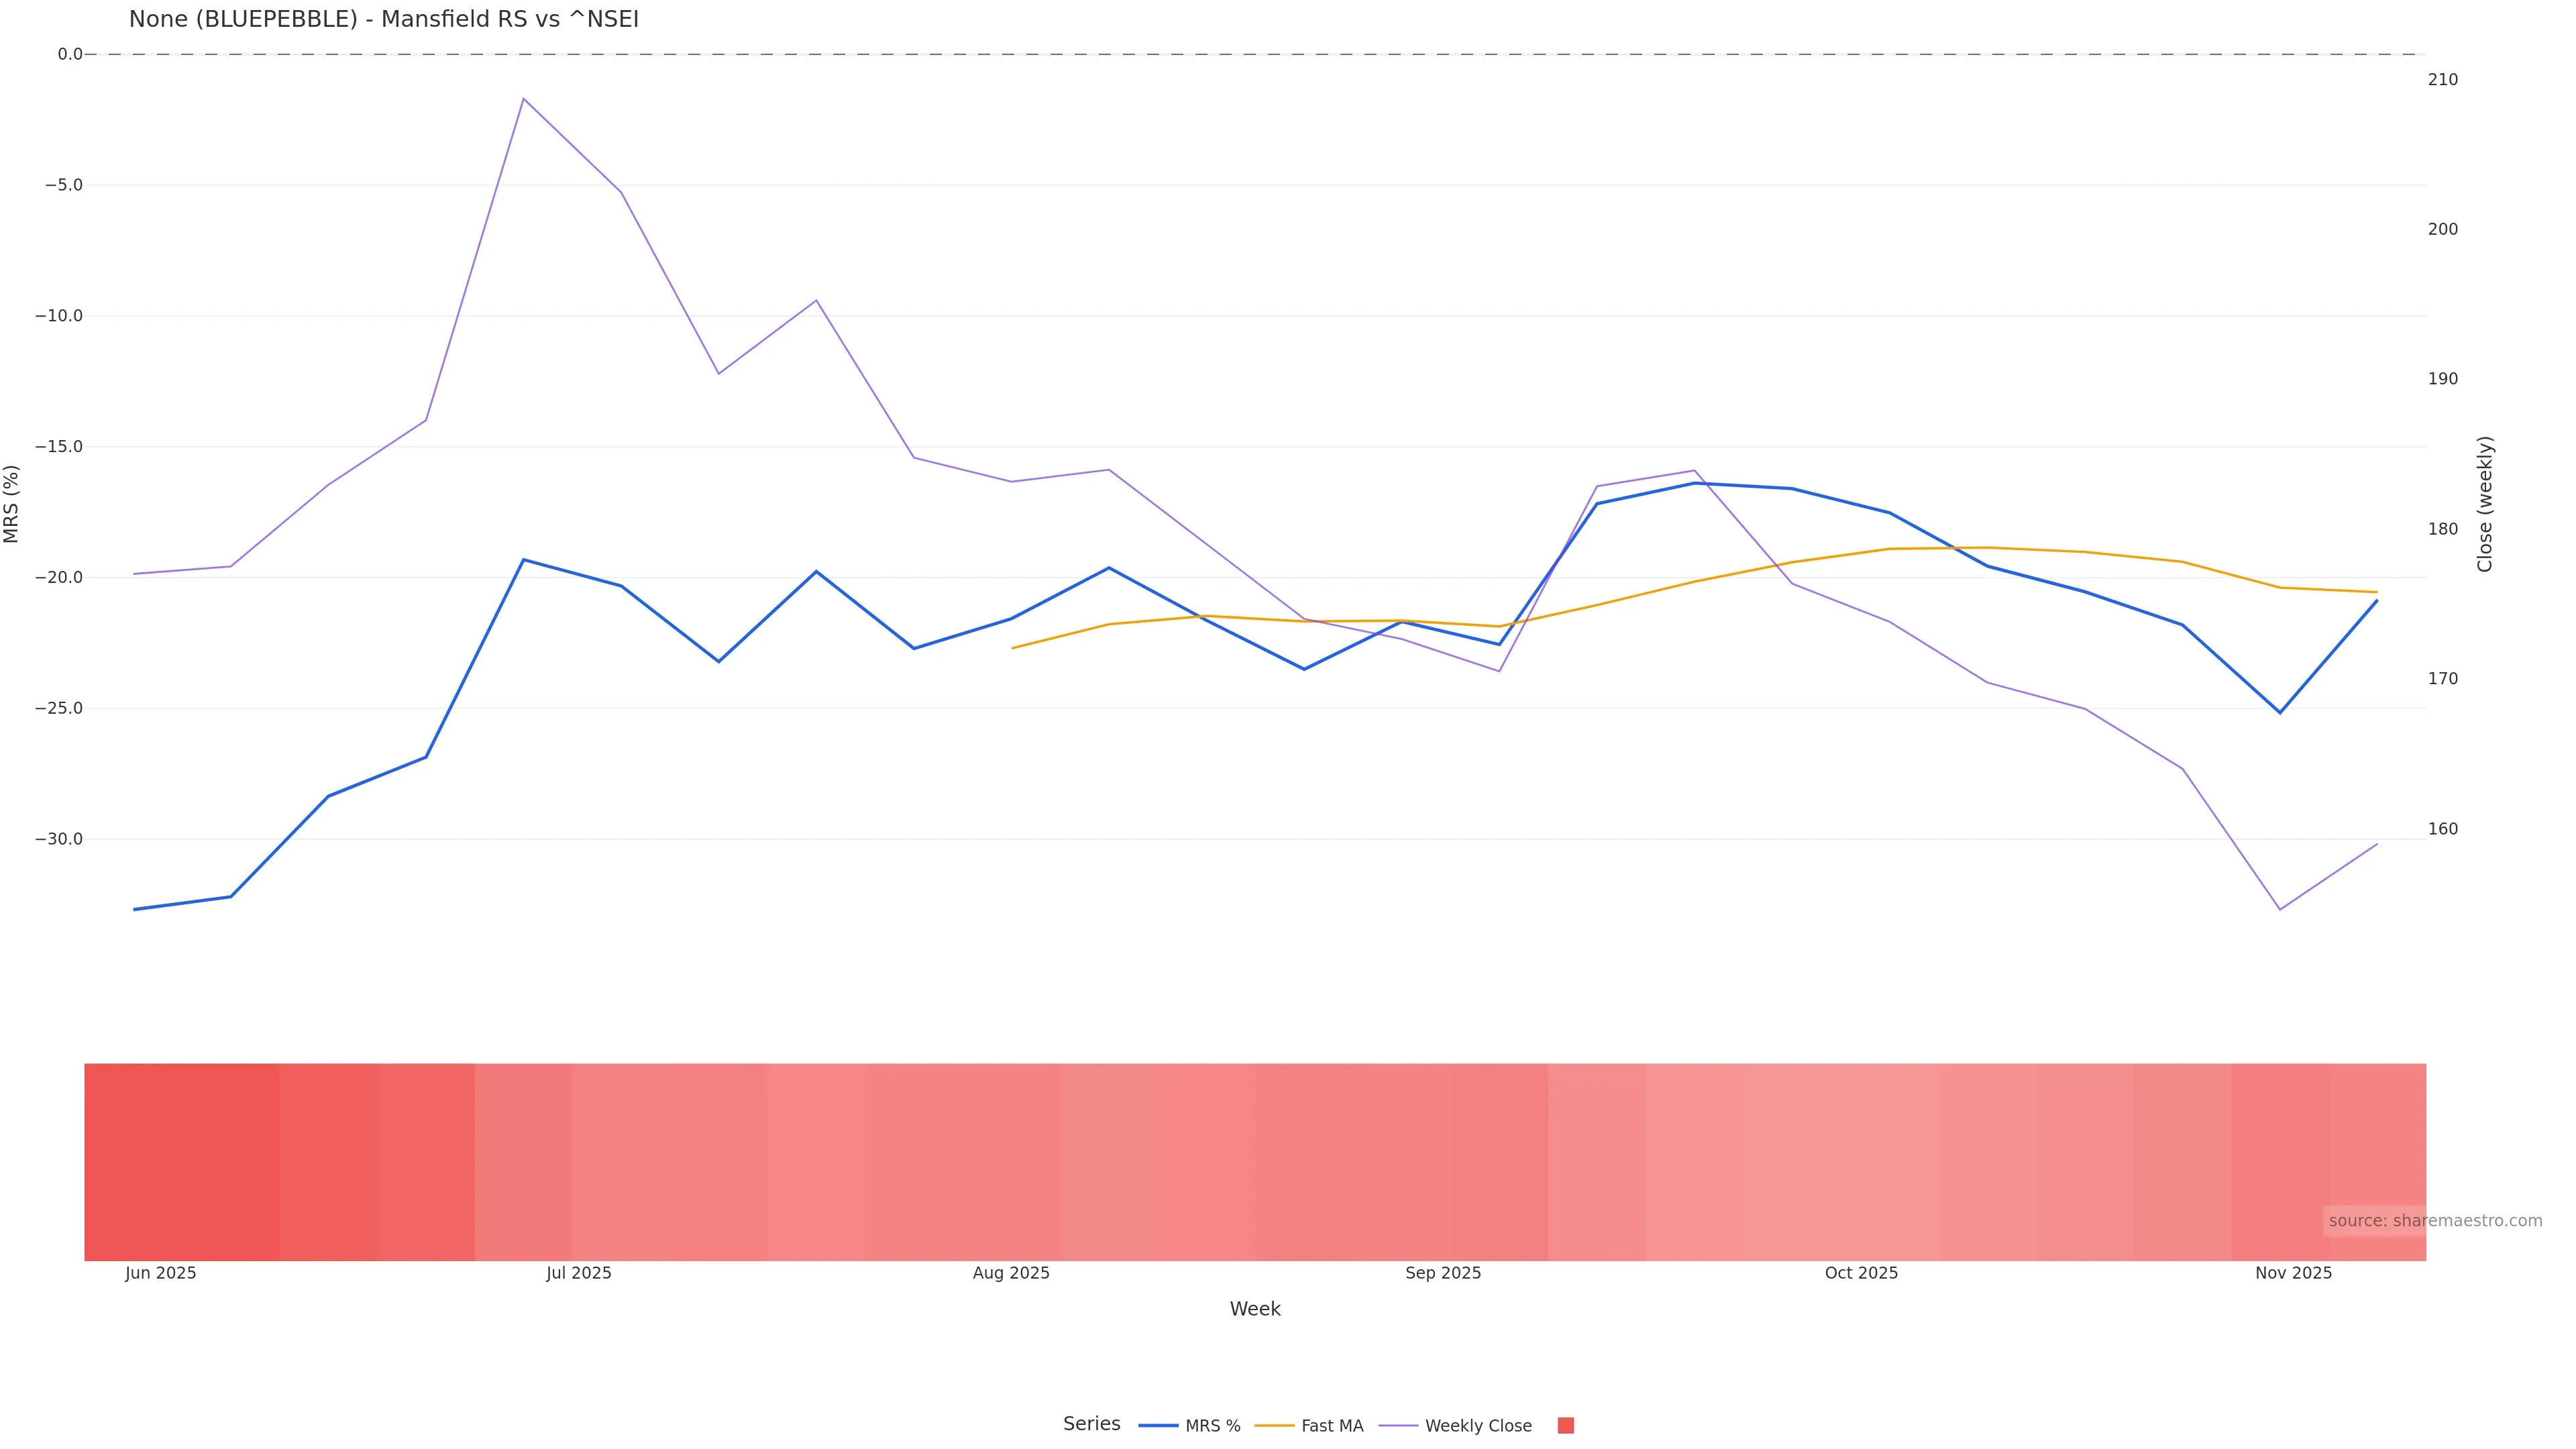Image resolution: width=2576 pixels, height=1449 pixels.
Task: Click the red square legend swatch
Action: click(1566, 1426)
